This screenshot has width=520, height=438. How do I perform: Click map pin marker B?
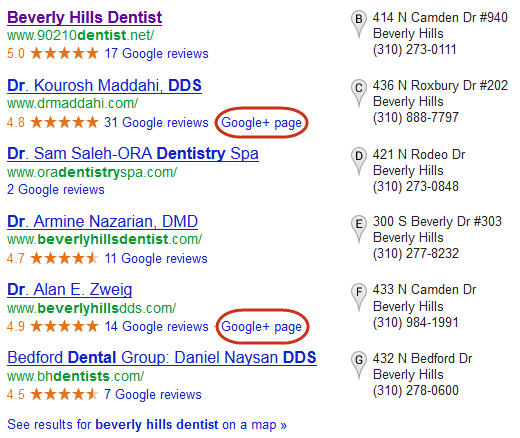pos(359,24)
